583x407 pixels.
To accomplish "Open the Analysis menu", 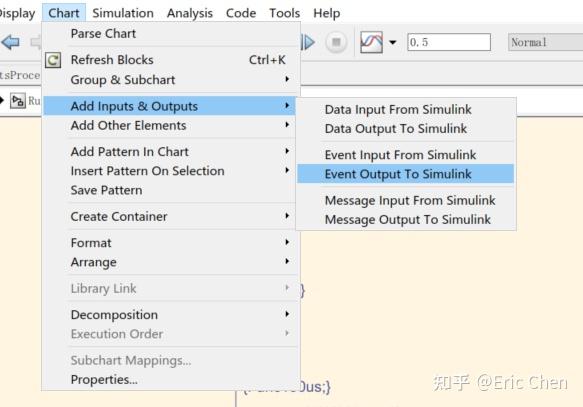I will click(190, 13).
